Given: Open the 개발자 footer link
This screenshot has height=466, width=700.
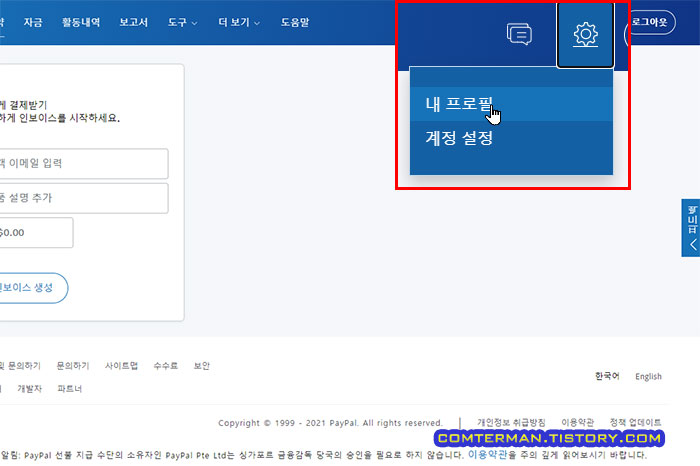Looking at the screenshot, I should (29, 389).
